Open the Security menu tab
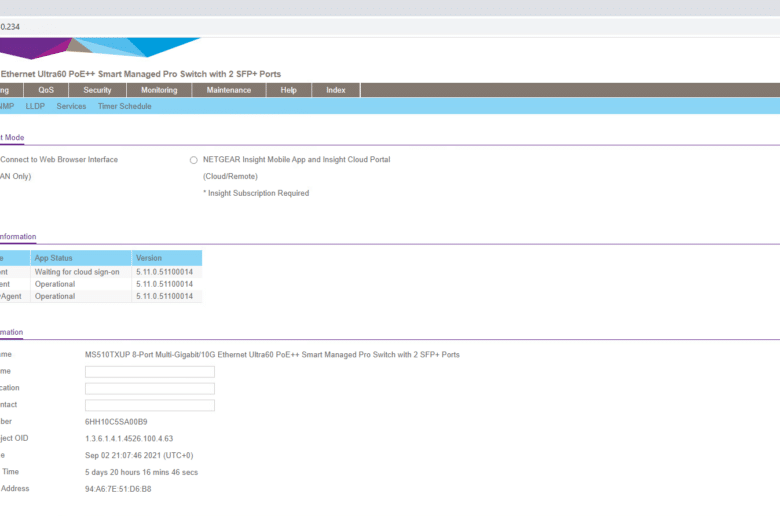Viewport: 780px width, 516px height. 98,90
